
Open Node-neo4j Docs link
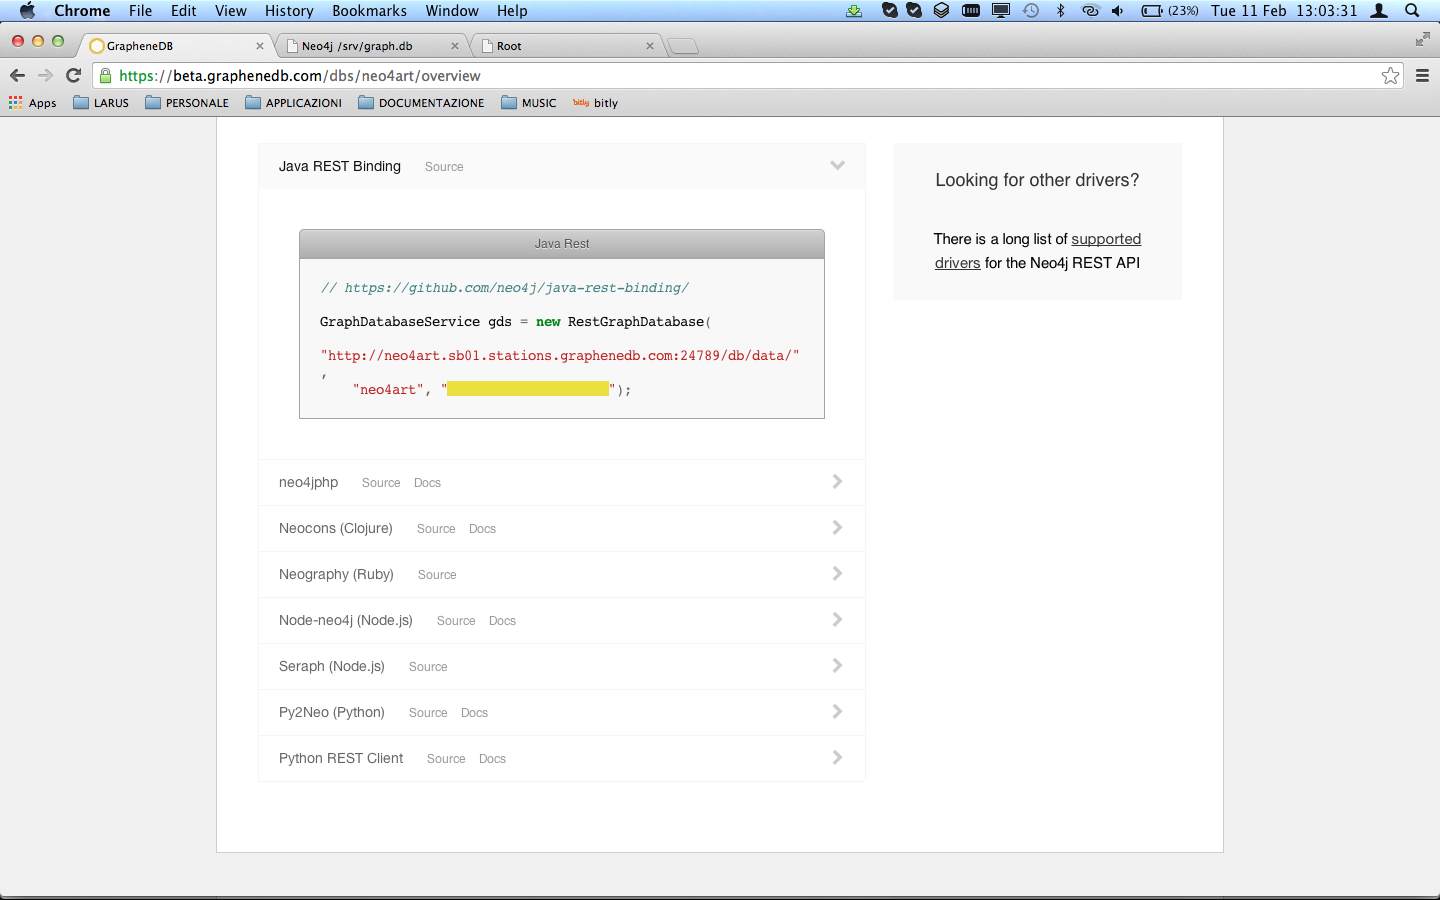[502, 621]
